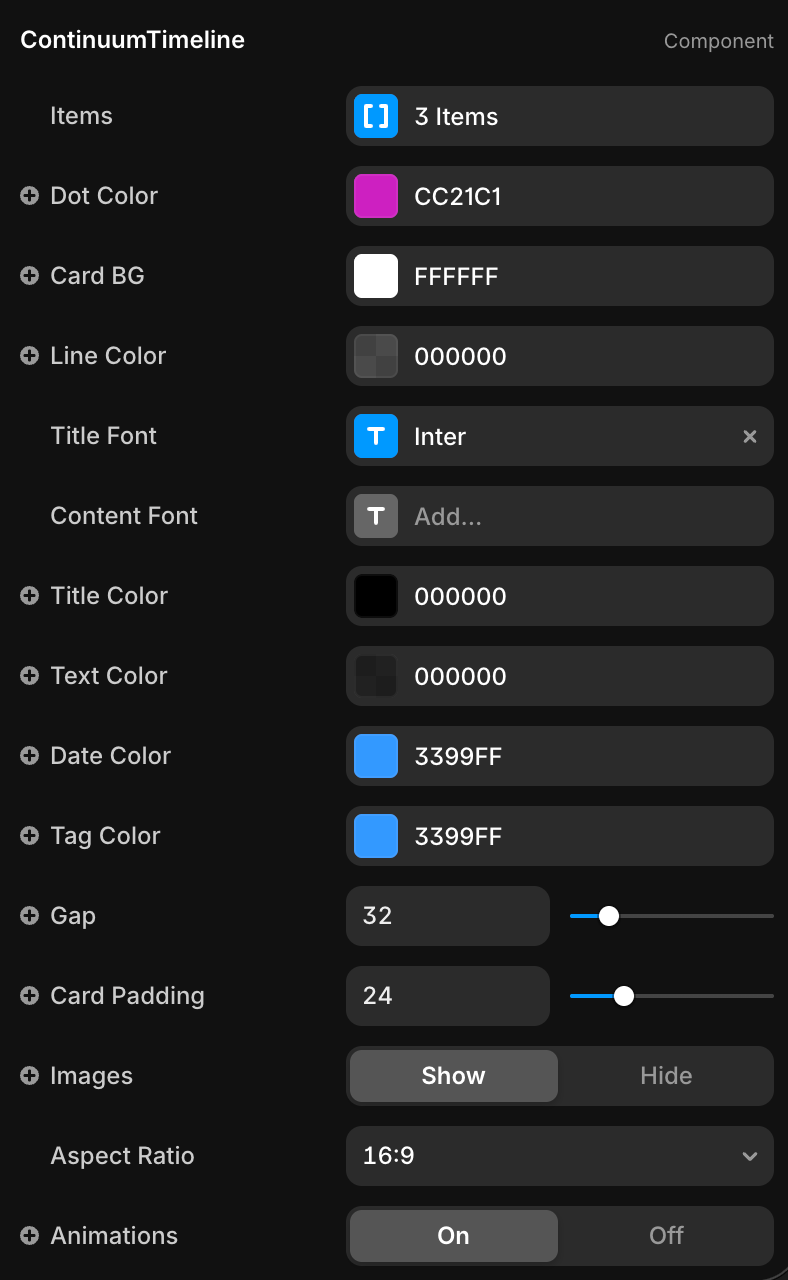Viewport: 788px width, 1280px height.
Task: Click Add... to choose a Content Font
Action: (x=580, y=516)
